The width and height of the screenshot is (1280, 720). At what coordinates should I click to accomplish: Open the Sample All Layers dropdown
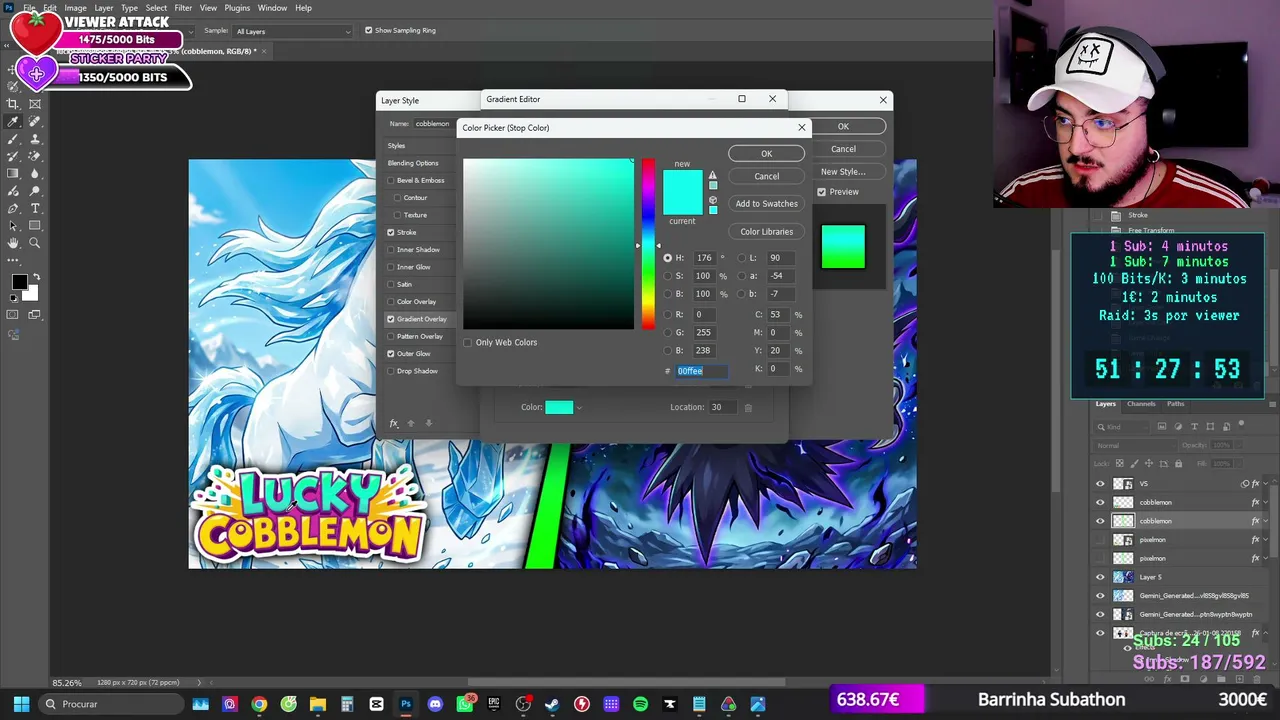pyautogui.click(x=293, y=31)
